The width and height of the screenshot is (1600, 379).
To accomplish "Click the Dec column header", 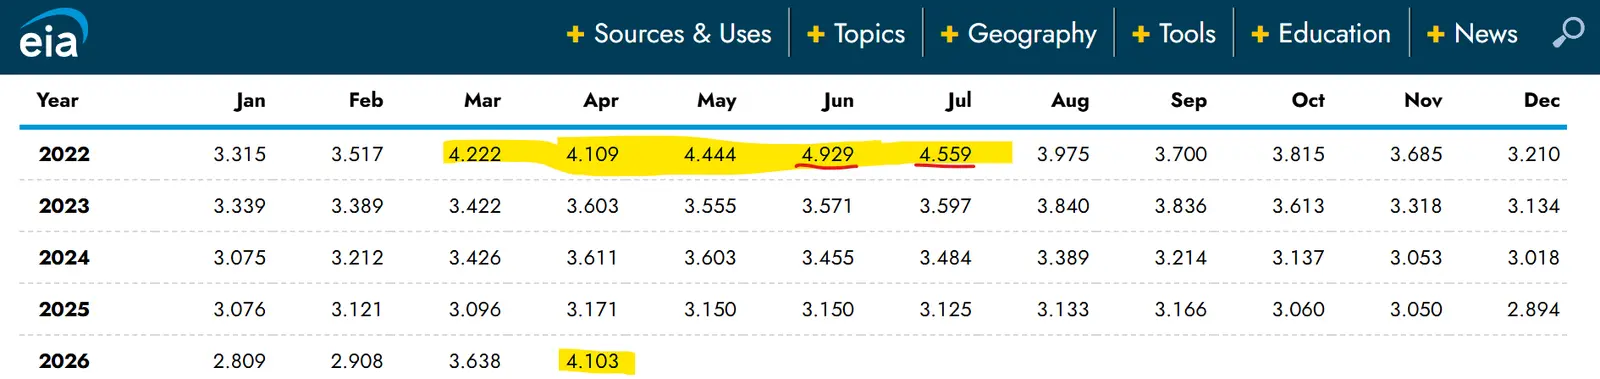I will click(x=1542, y=100).
